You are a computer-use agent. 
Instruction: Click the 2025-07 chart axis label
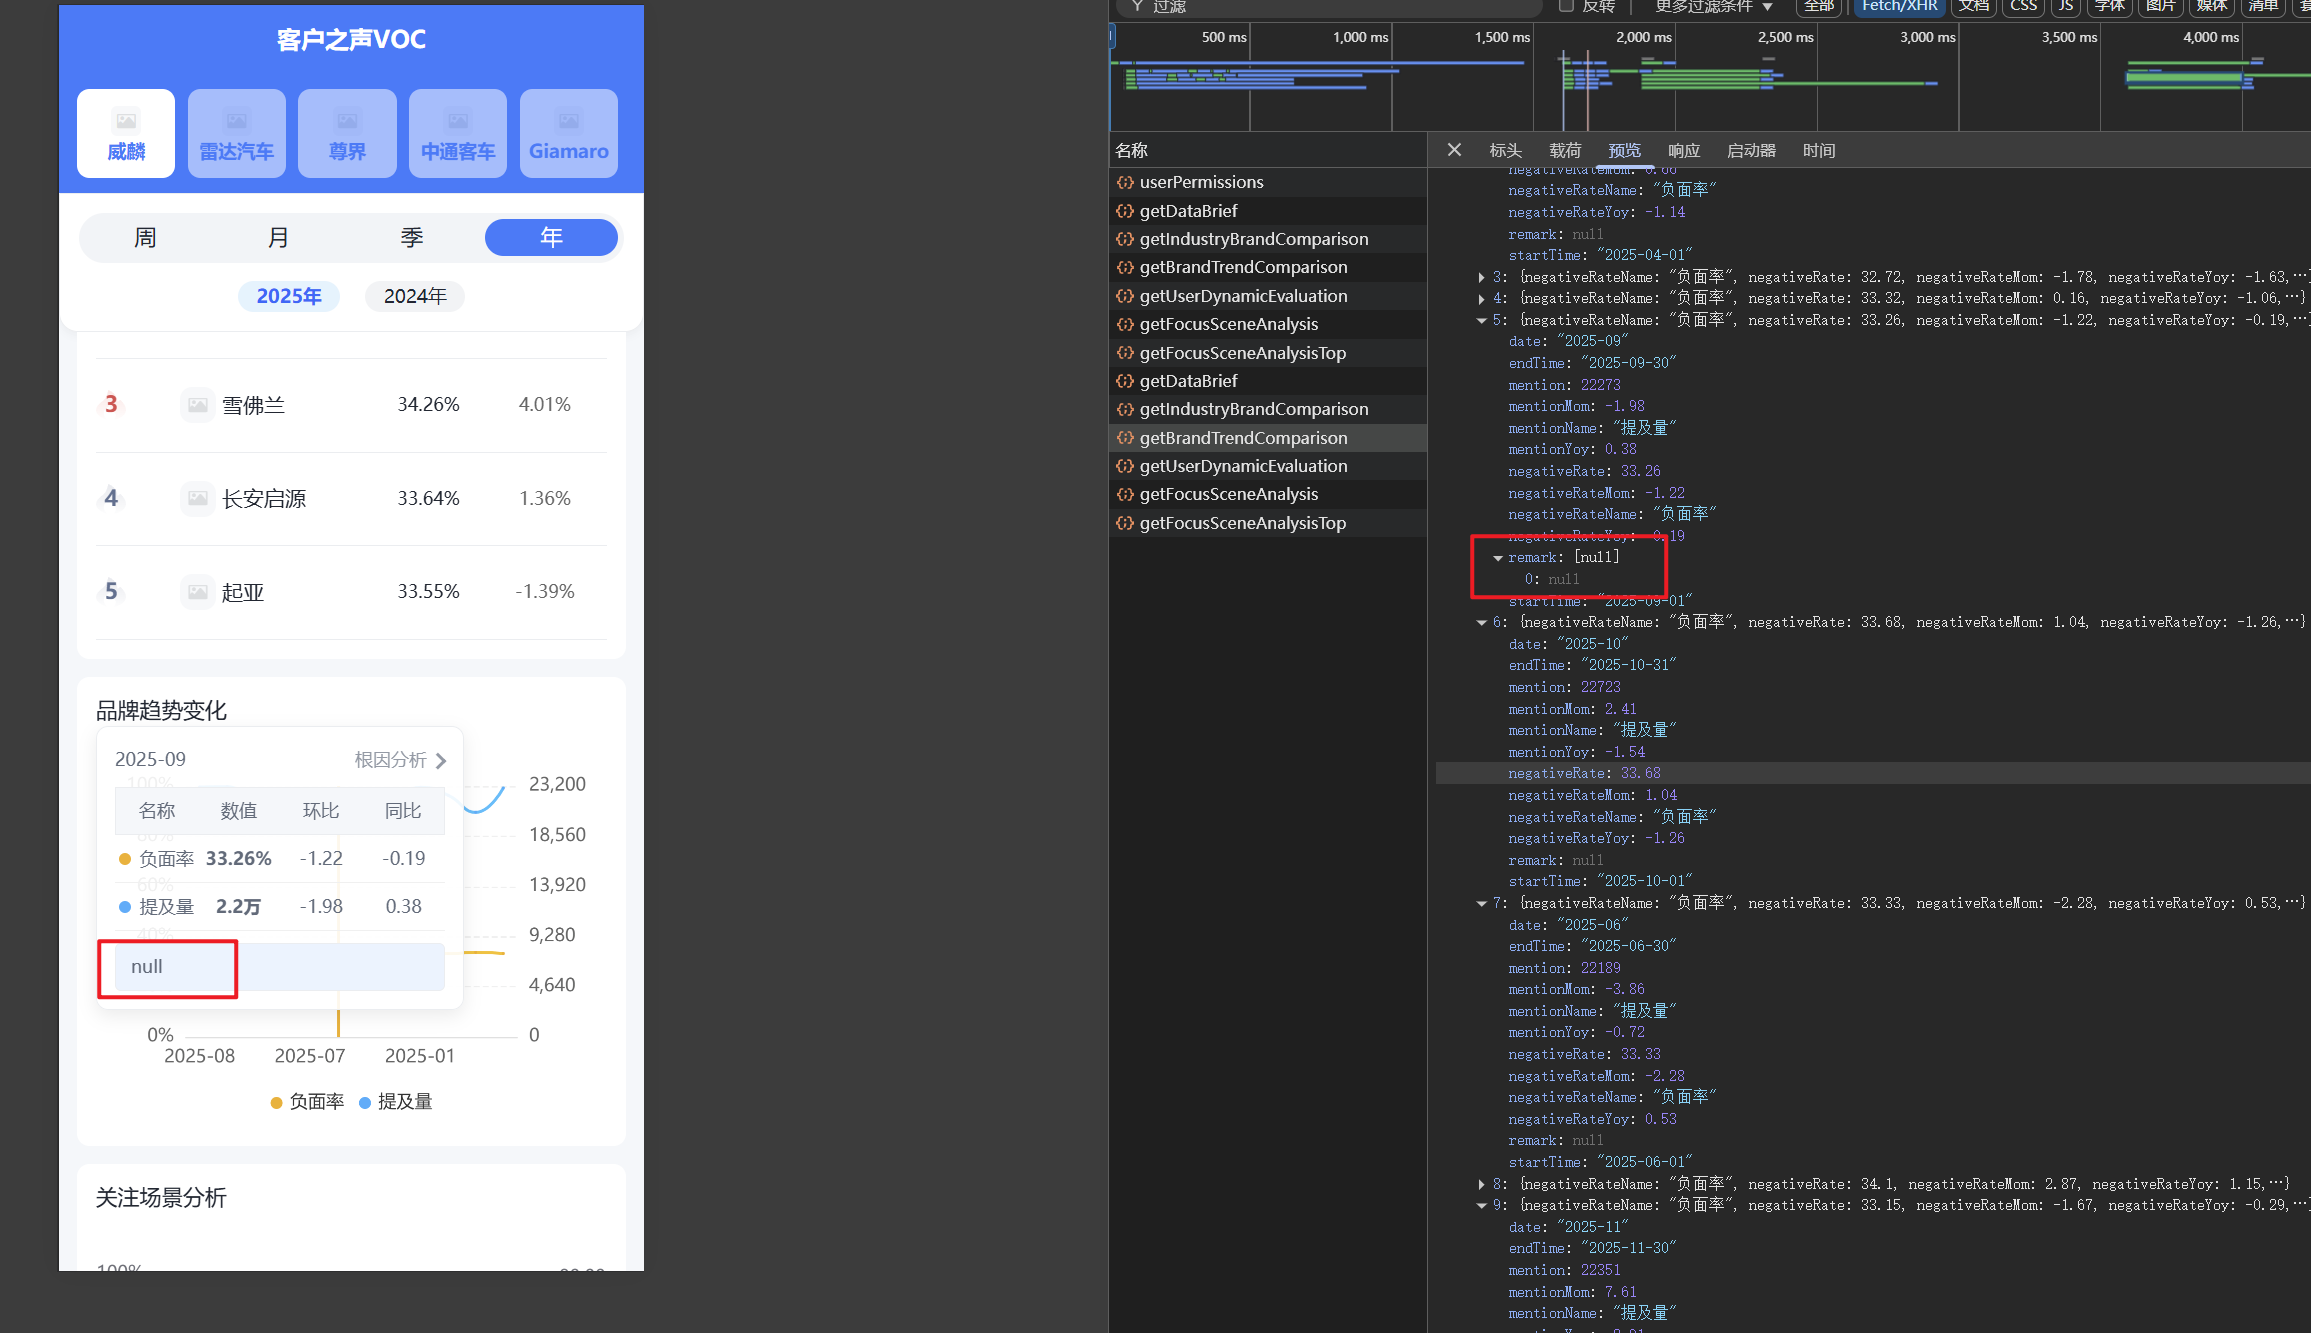[310, 1056]
